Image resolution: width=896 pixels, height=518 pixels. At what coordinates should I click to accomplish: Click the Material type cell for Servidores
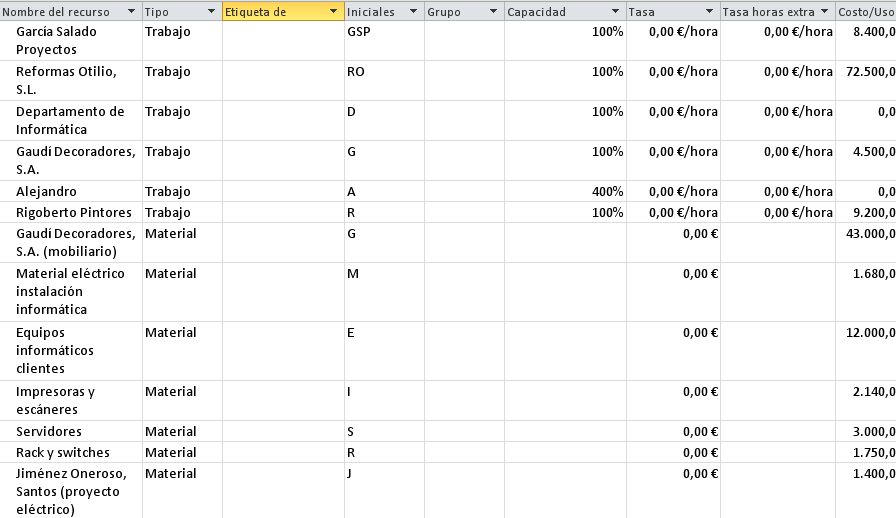pos(182,431)
